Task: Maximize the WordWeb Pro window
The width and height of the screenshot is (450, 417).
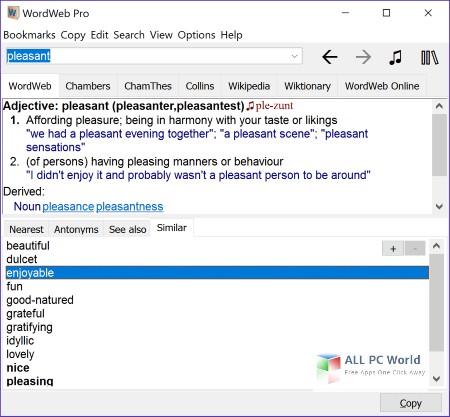Action: [x=386, y=13]
